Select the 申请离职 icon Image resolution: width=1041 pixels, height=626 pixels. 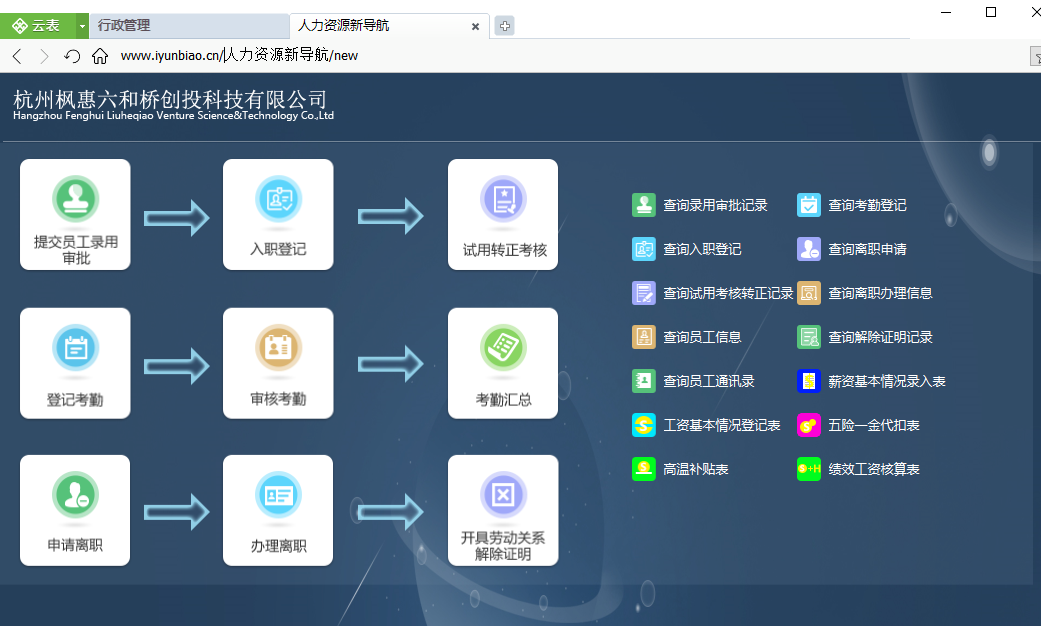(74, 497)
